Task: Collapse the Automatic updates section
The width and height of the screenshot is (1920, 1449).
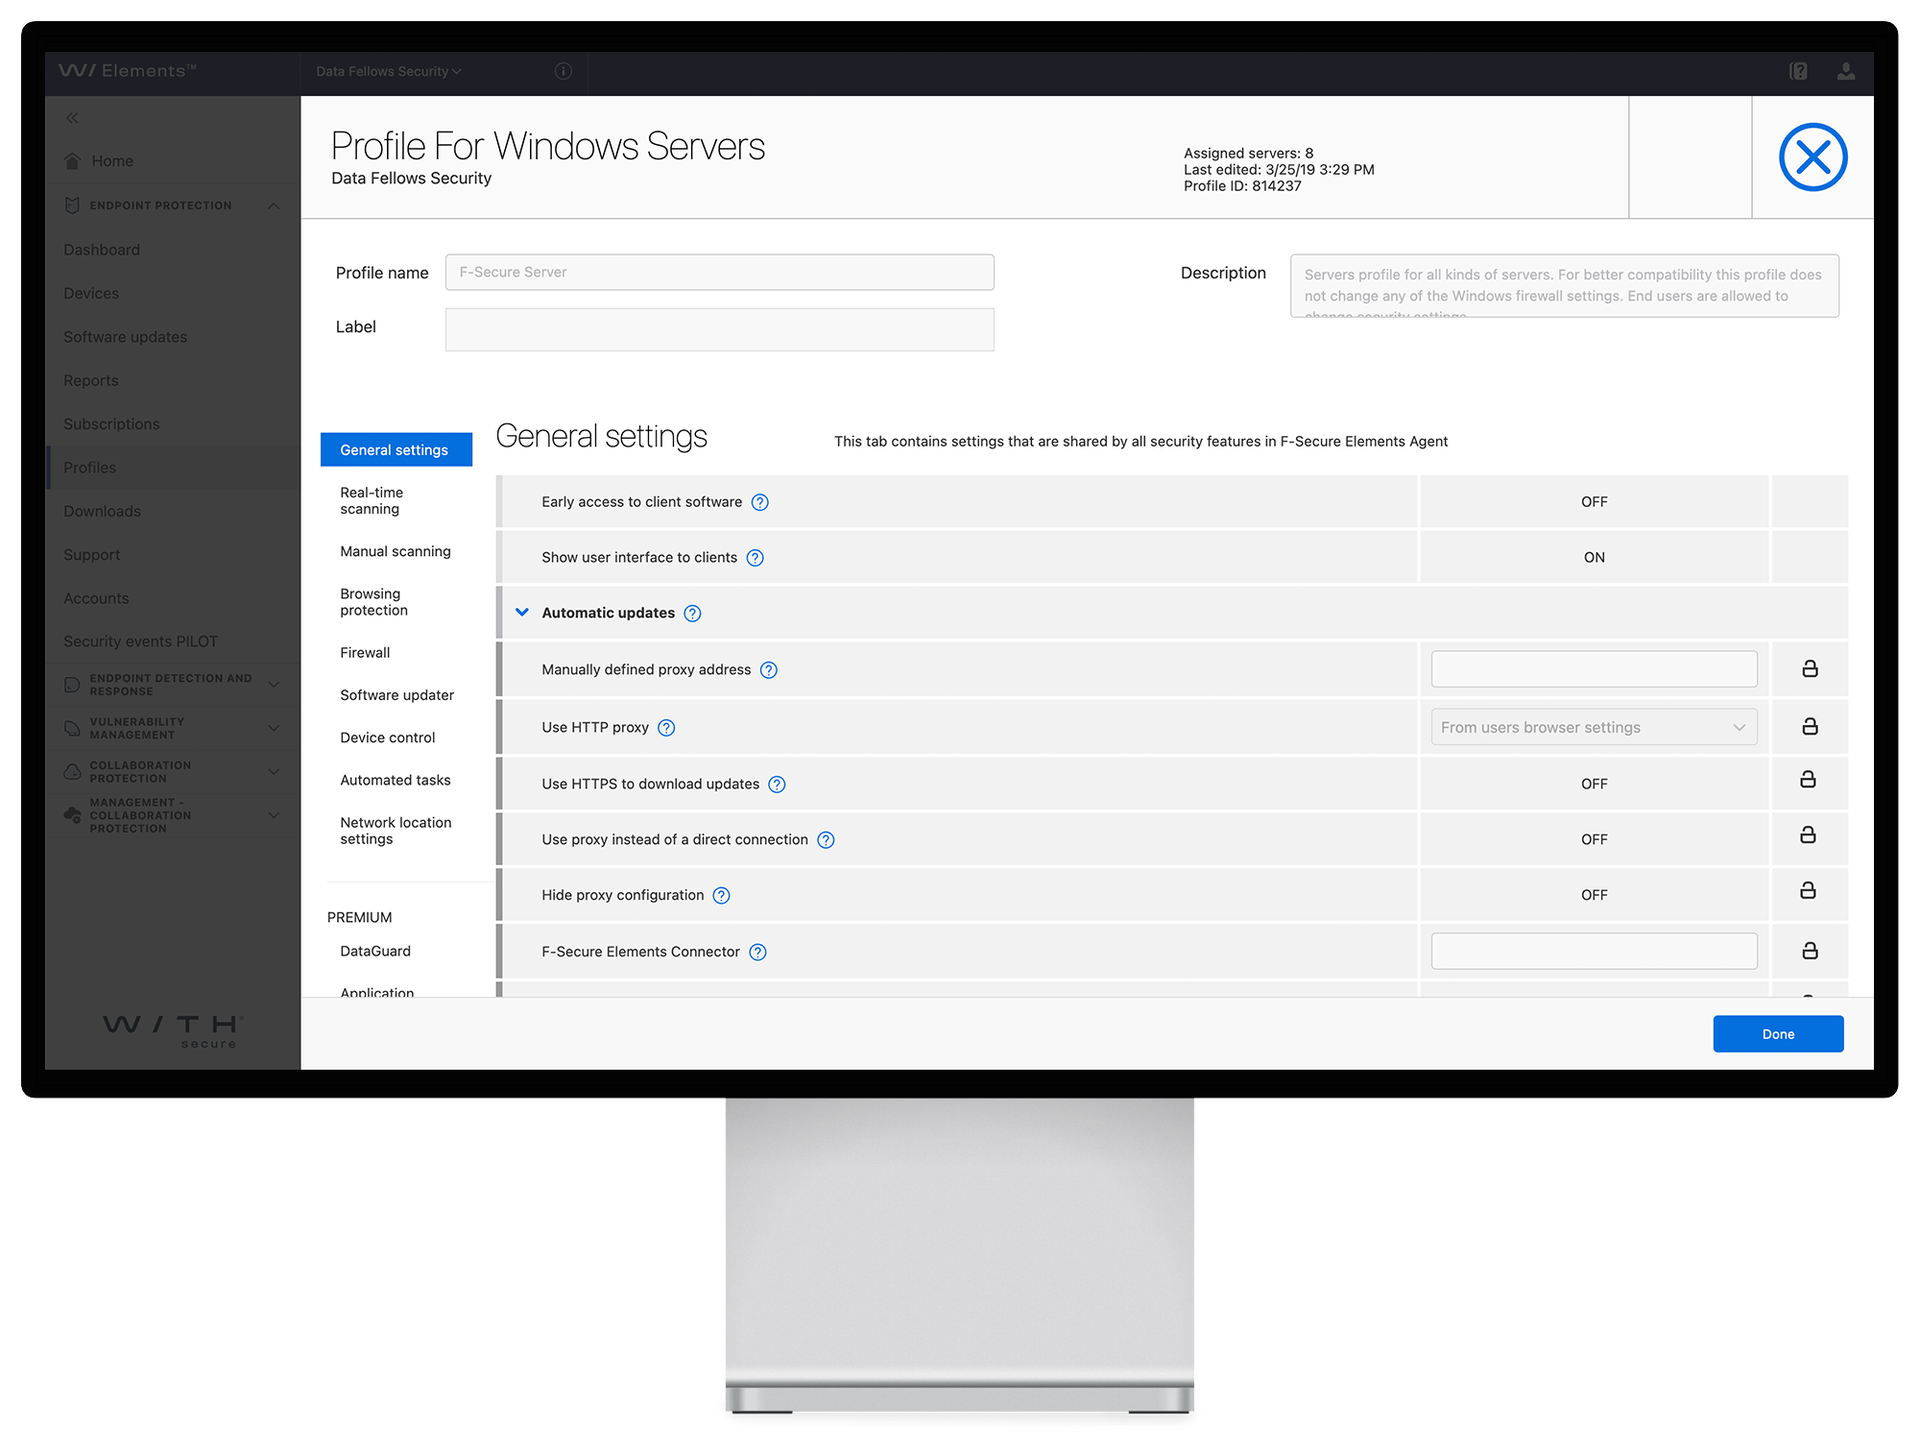Action: 522,612
